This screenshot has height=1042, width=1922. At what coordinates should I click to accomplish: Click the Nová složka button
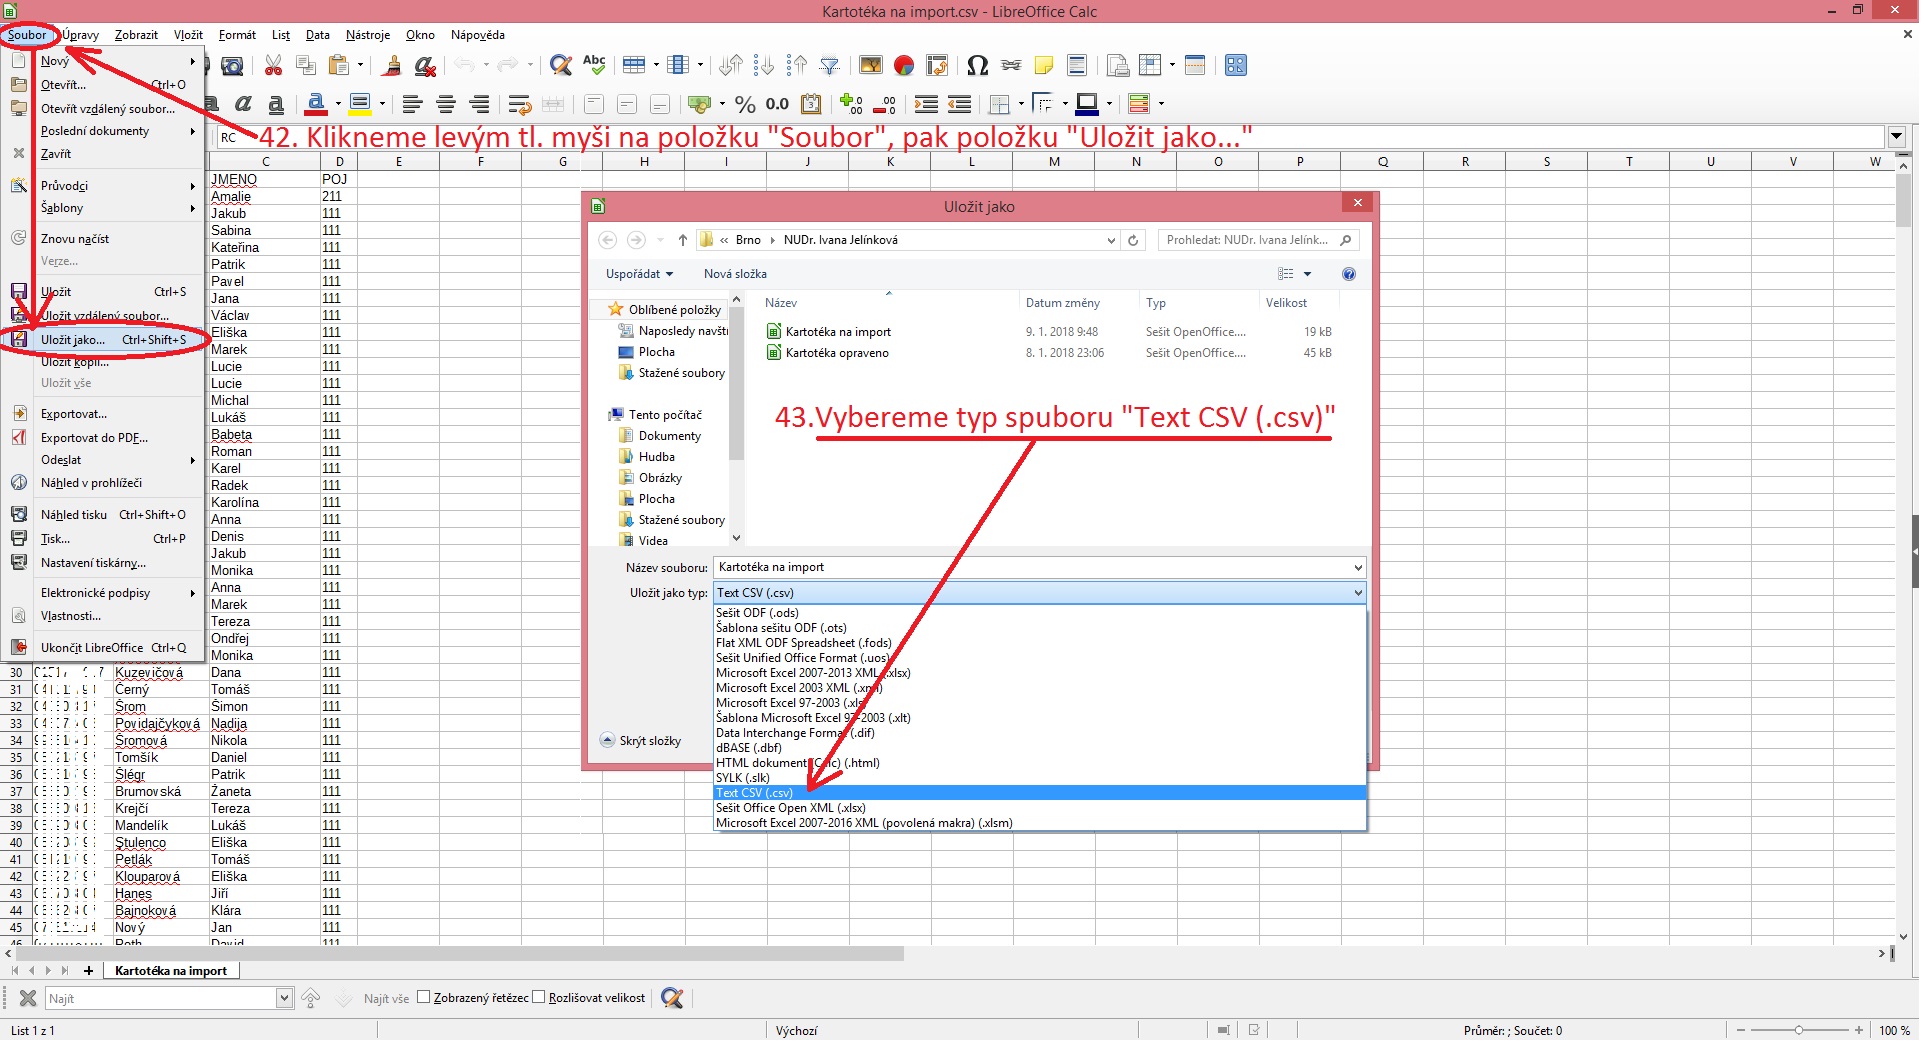point(735,274)
